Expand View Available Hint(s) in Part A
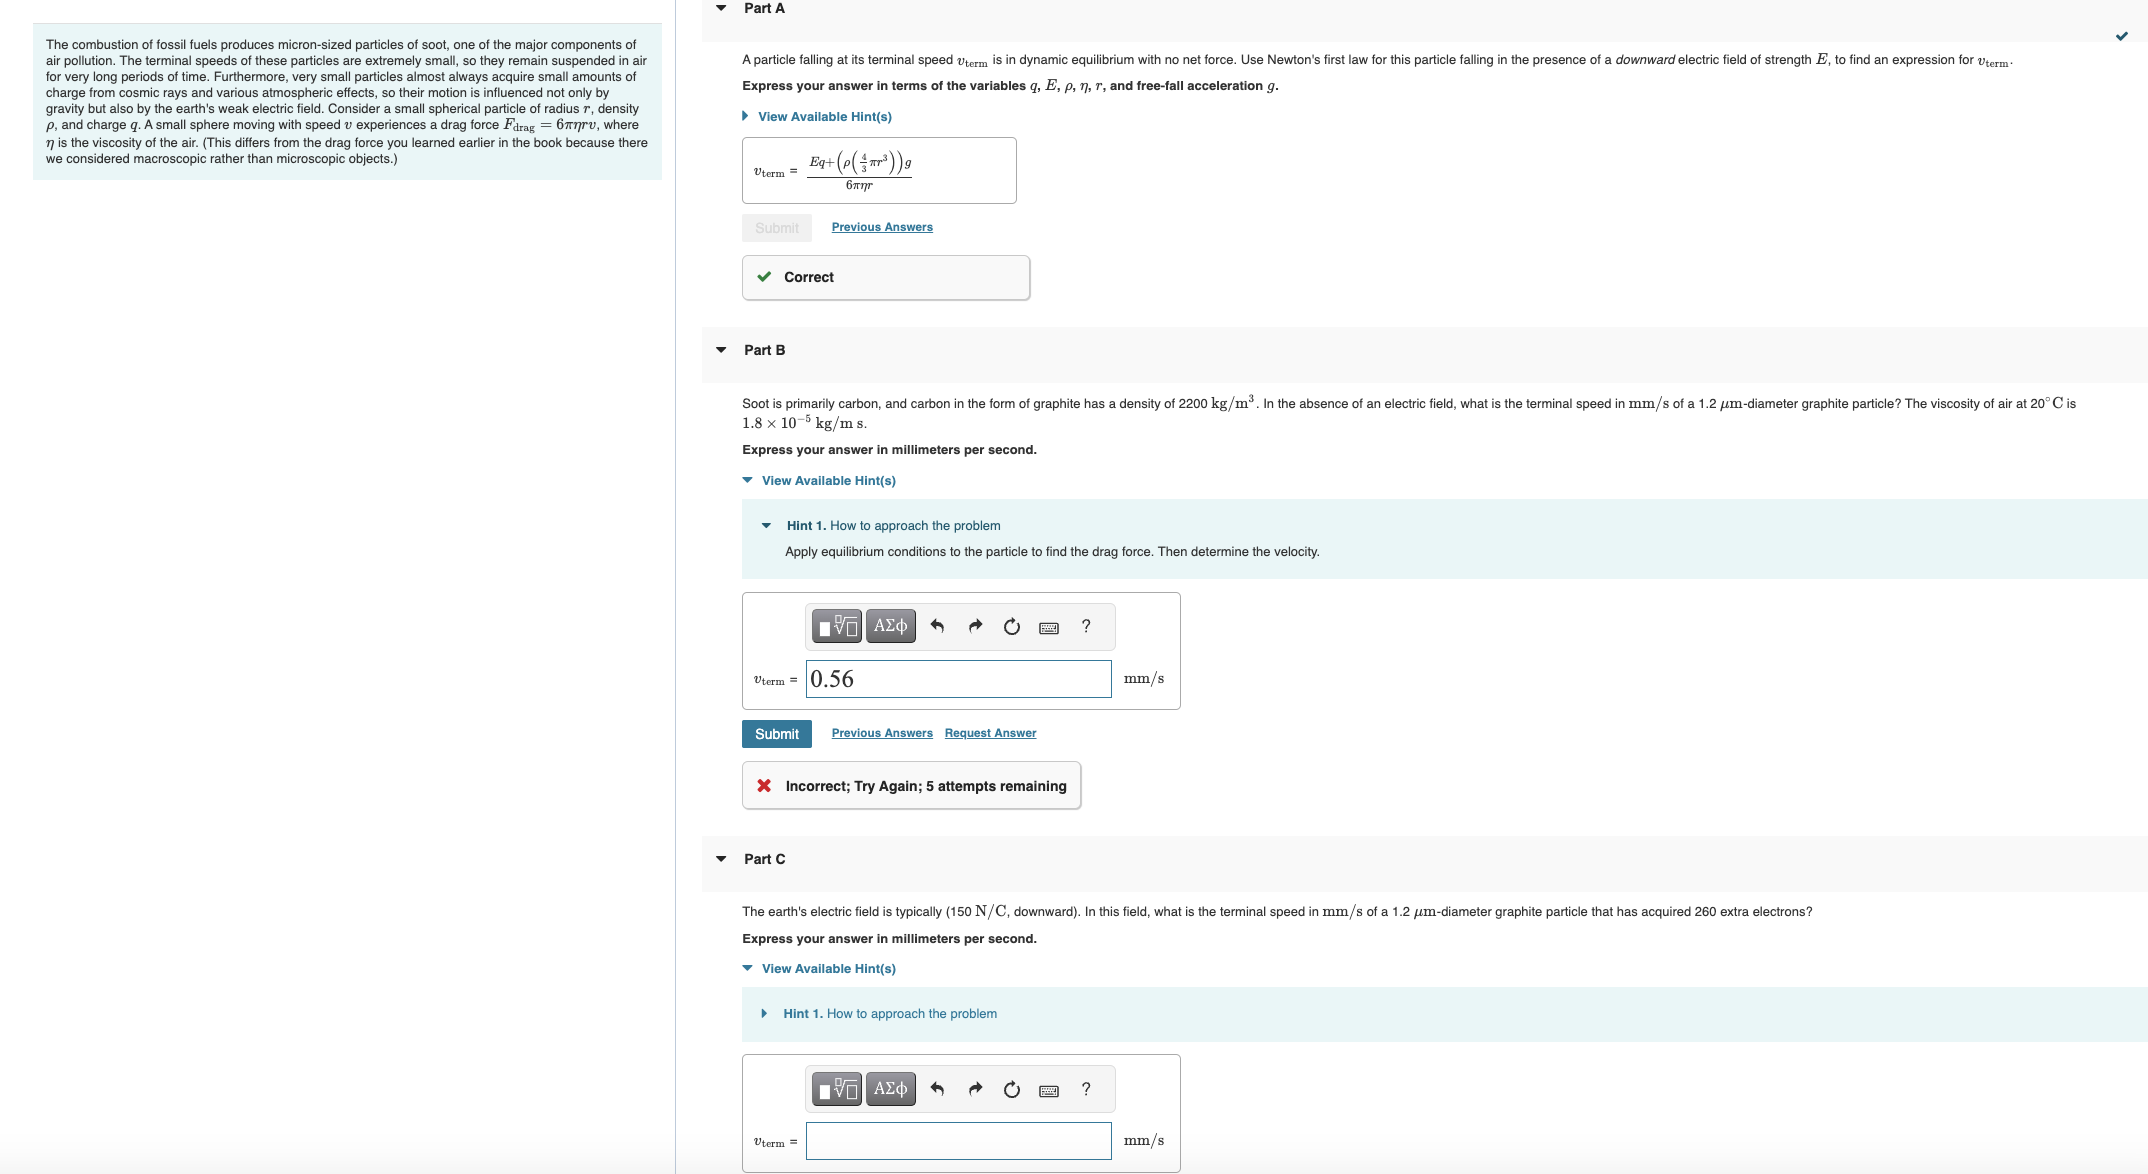 [x=817, y=117]
